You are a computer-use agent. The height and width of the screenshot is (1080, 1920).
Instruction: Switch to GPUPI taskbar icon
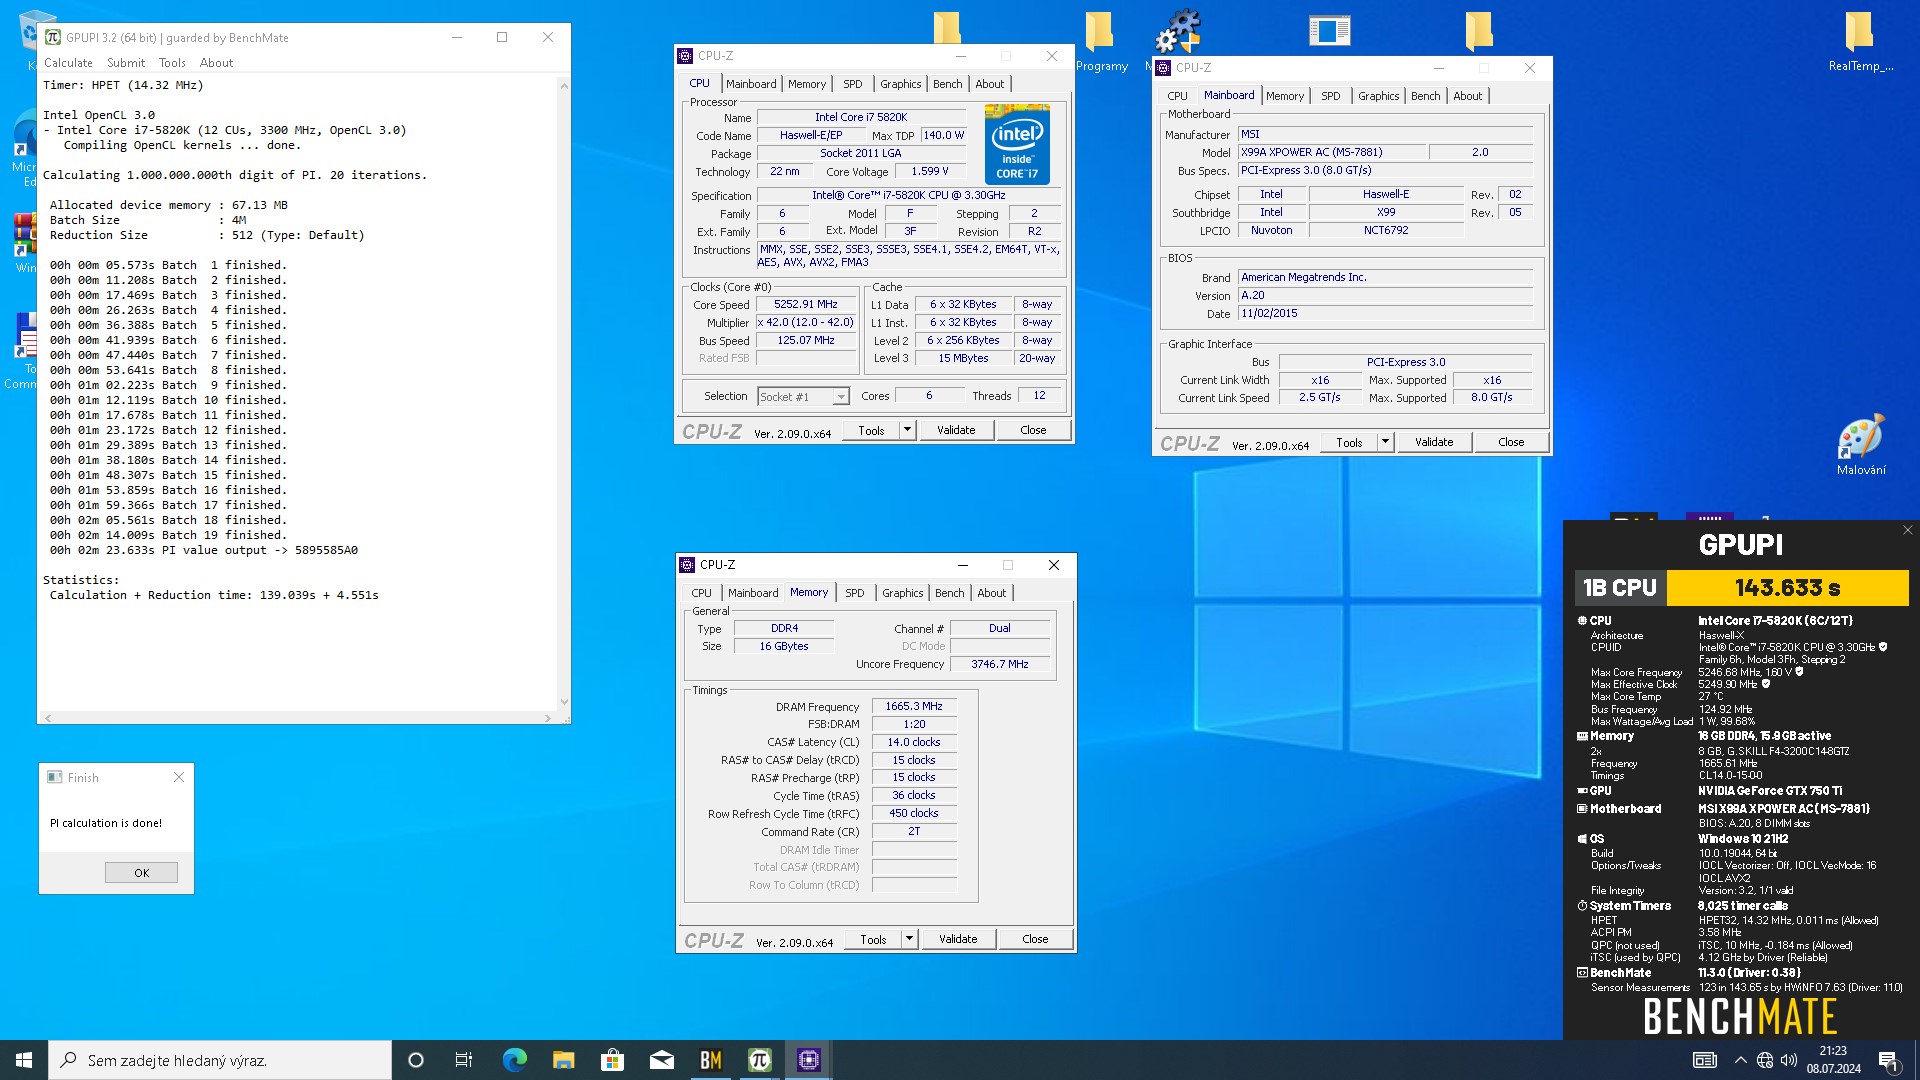pyautogui.click(x=759, y=1060)
